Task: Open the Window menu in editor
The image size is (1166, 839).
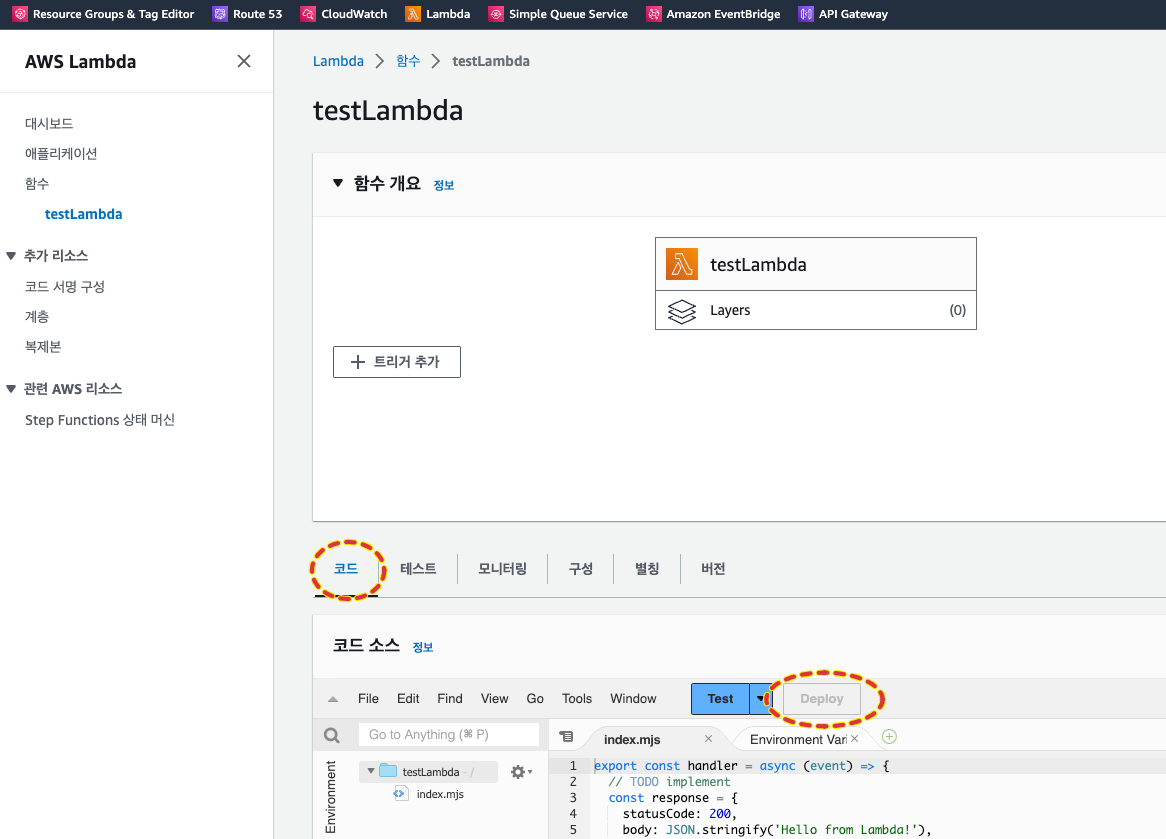Action: 634,698
